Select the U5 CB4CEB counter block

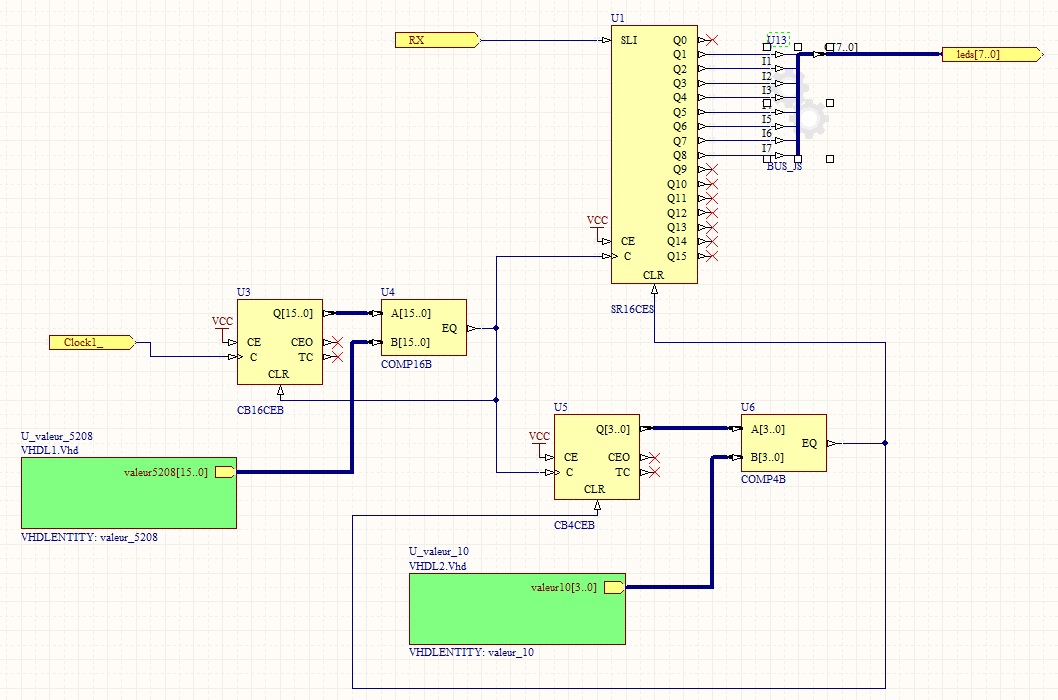[597, 458]
